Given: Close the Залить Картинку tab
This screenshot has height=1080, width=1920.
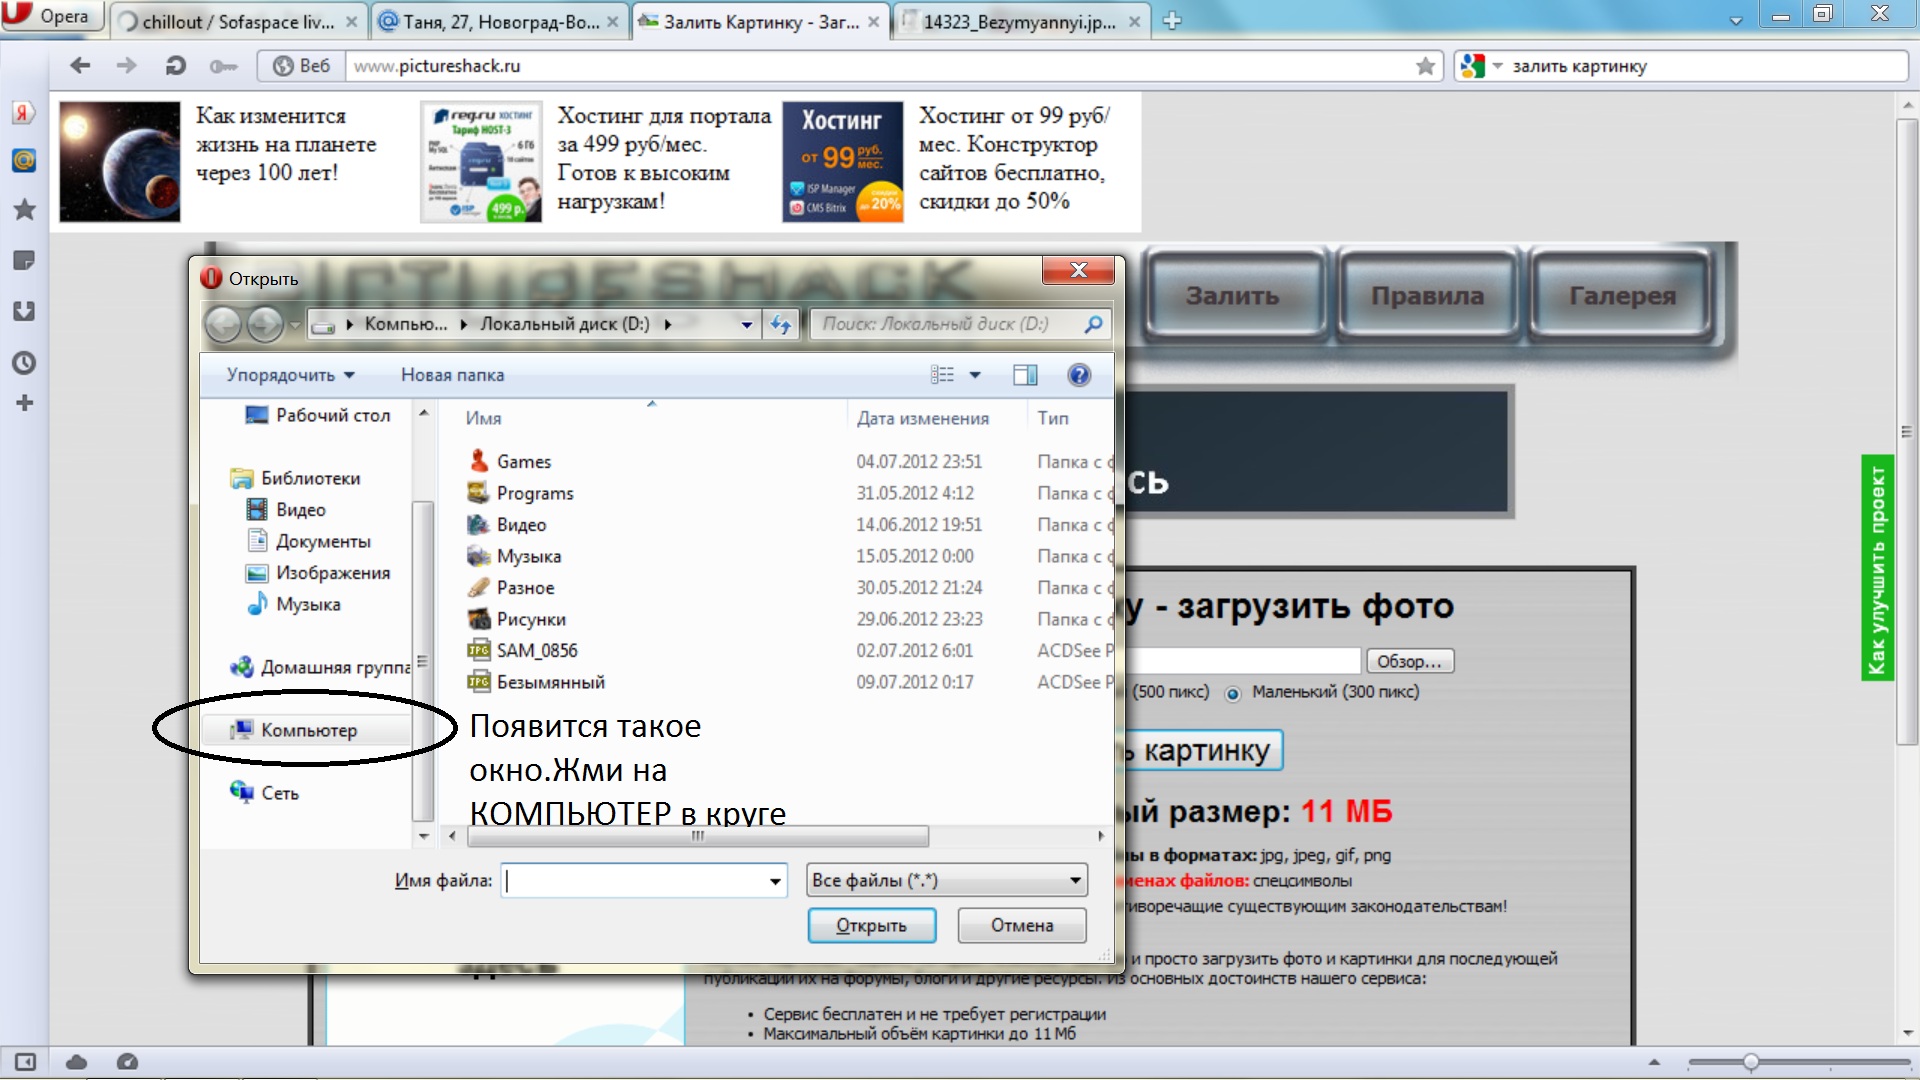Looking at the screenshot, I should tap(873, 21).
